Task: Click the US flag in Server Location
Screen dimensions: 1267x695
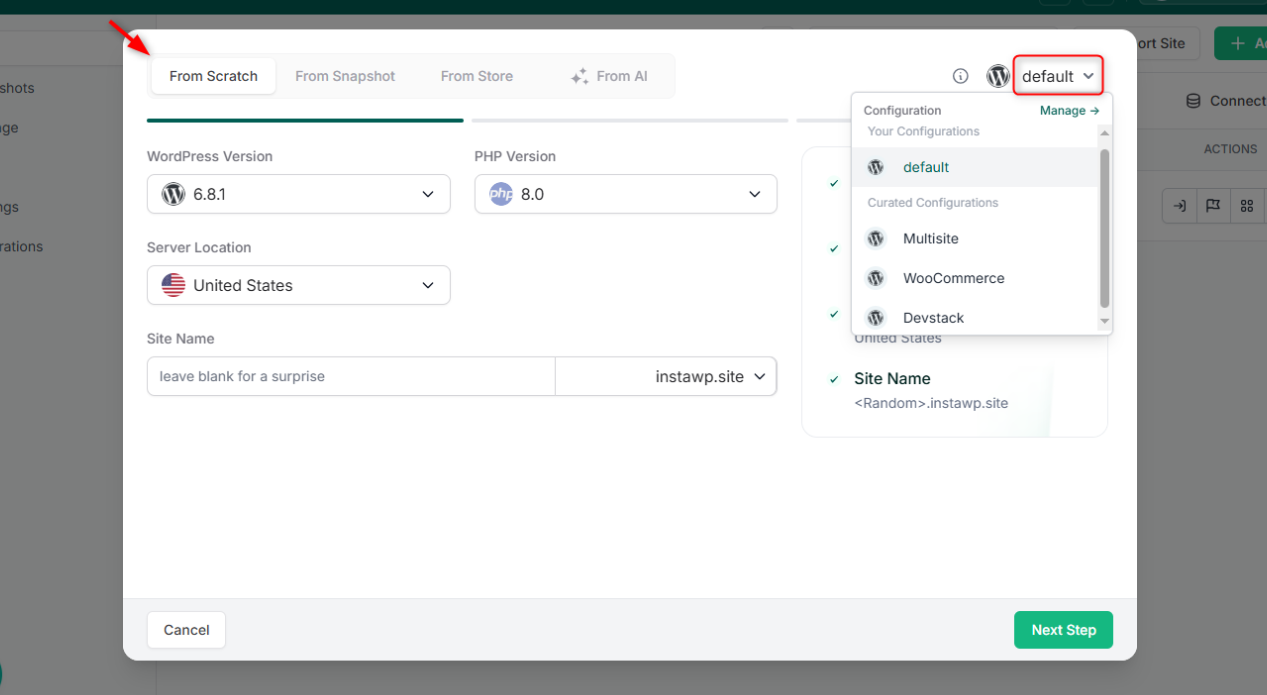Action: pos(172,284)
